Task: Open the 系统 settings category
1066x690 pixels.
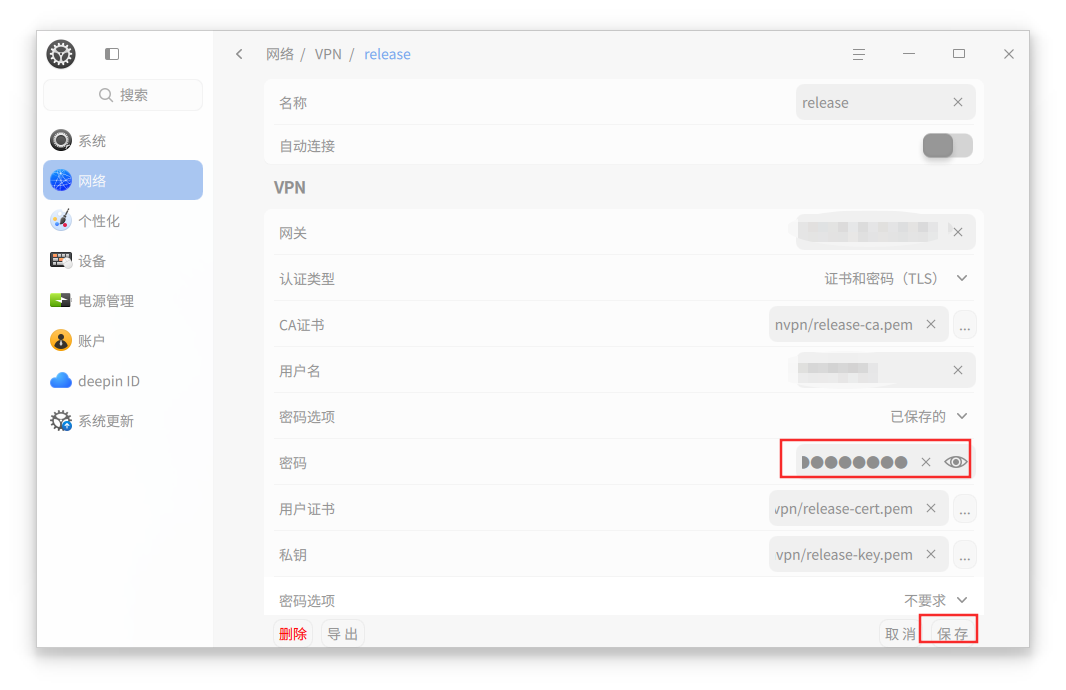Action: click(x=123, y=141)
